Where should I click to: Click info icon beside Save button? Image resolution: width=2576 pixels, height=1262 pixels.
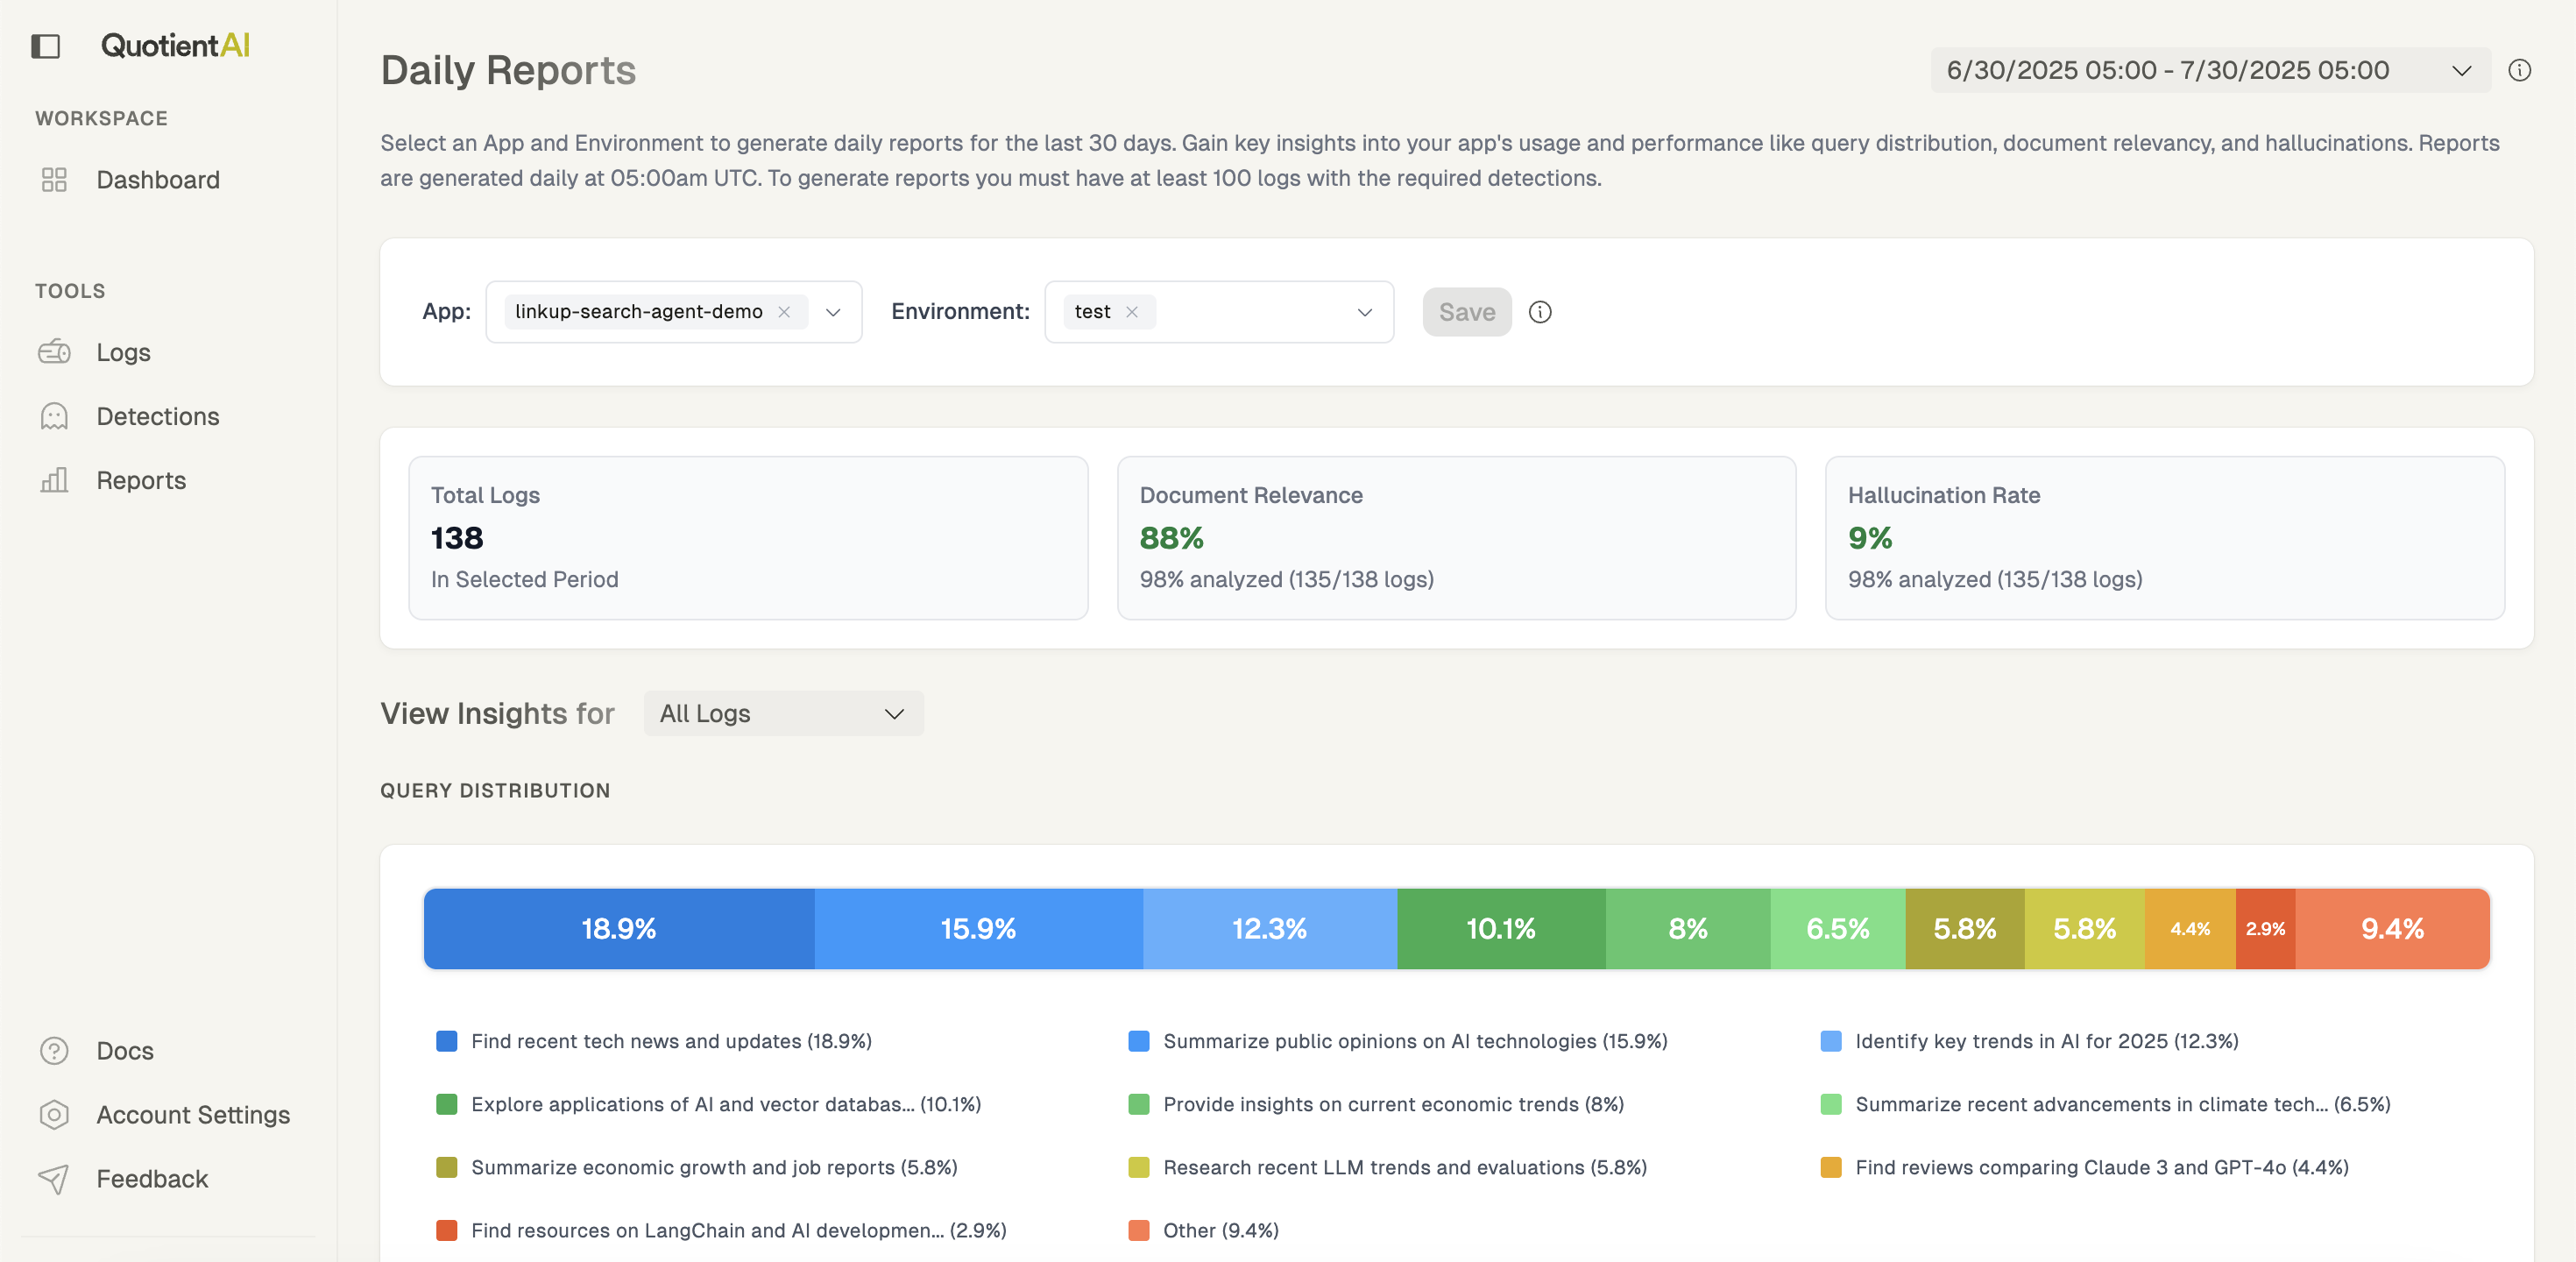pos(1540,312)
